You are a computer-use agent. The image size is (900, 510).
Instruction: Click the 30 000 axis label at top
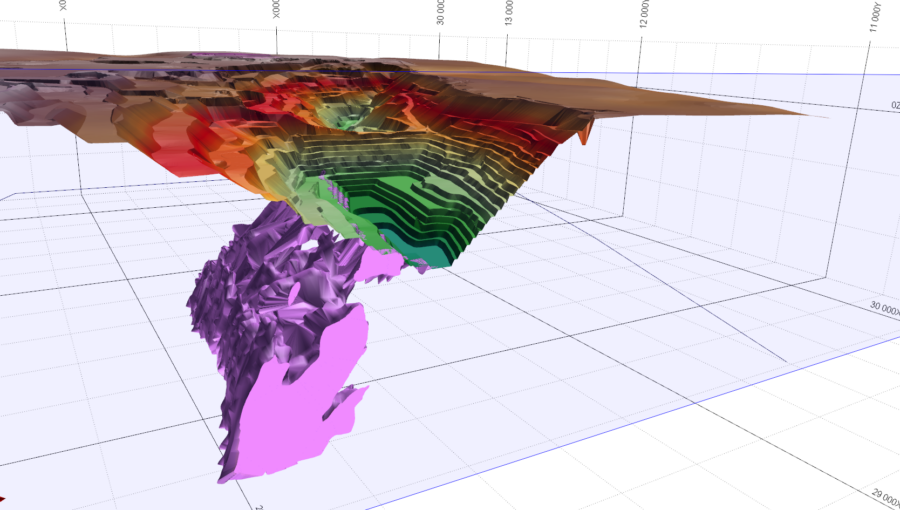point(440,13)
